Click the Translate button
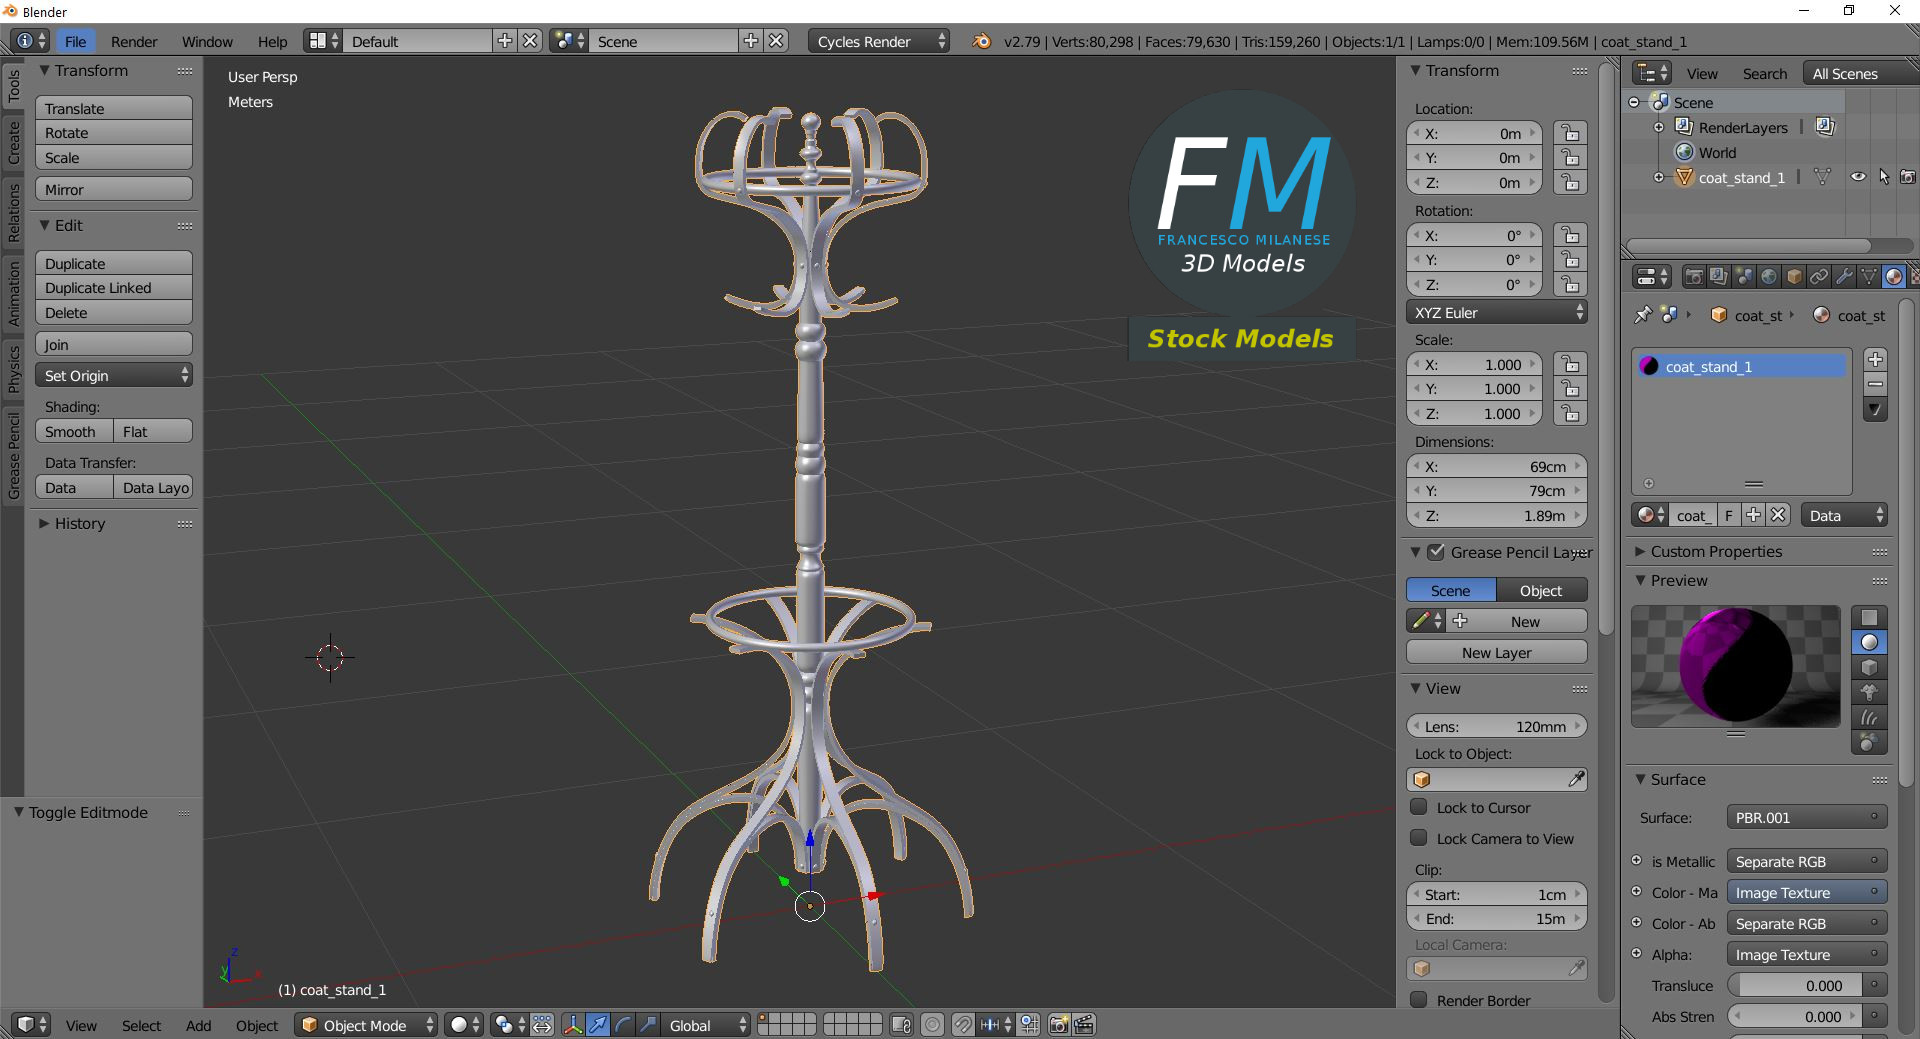Screen dimensions: 1920x1039 coord(114,108)
